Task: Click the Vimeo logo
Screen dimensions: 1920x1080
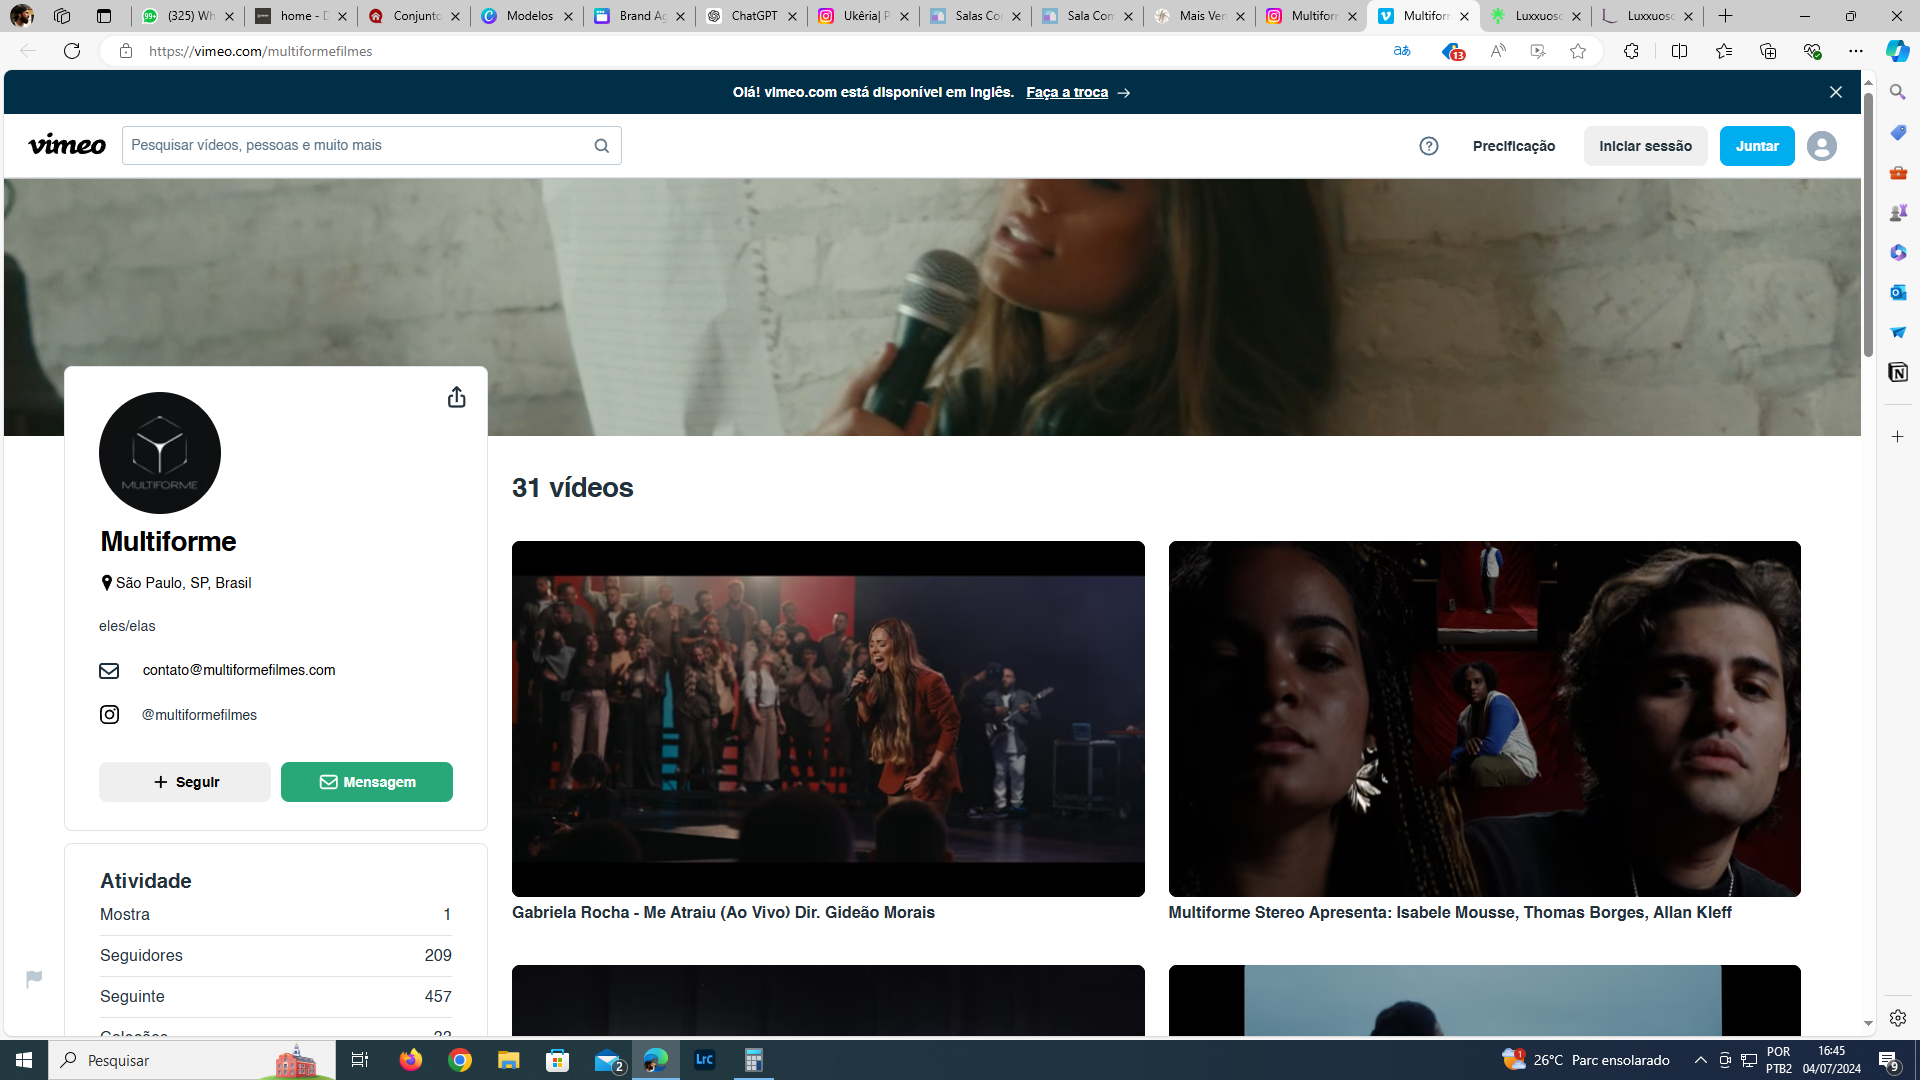Action: (x=67, y=146)
